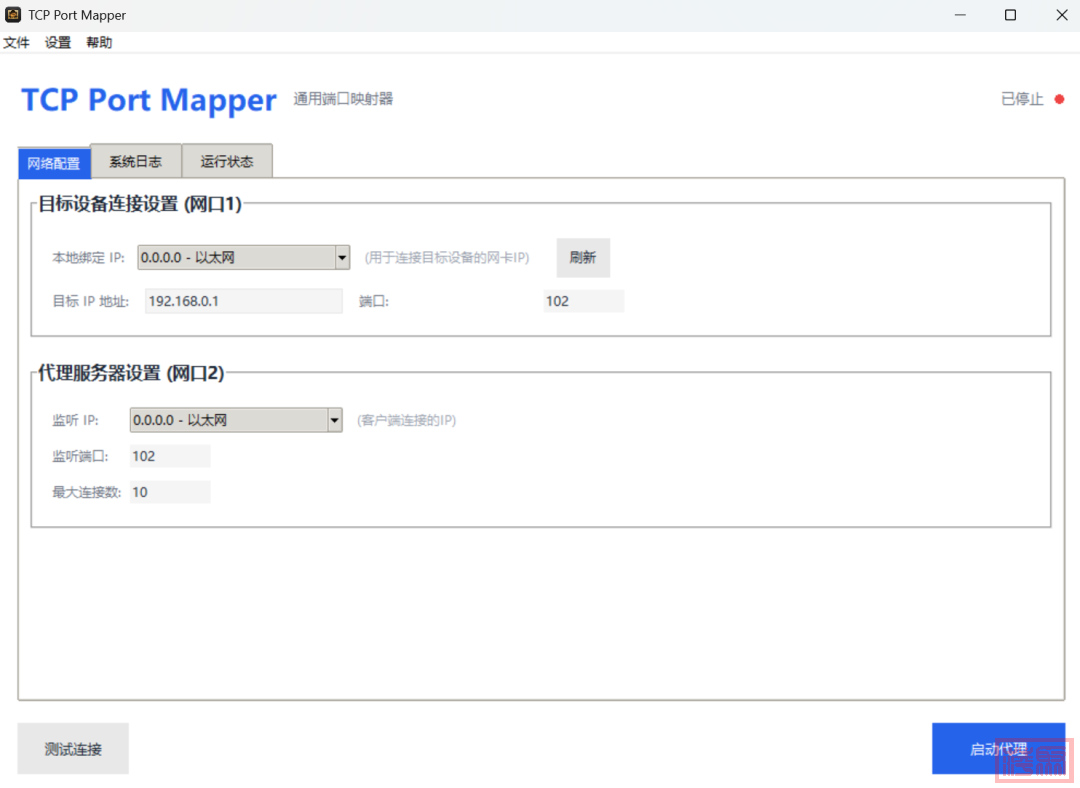Viewport: 1080px width, 788px height.
Task: Click the 监听端口 input field
Action: [x=170, y=456]
